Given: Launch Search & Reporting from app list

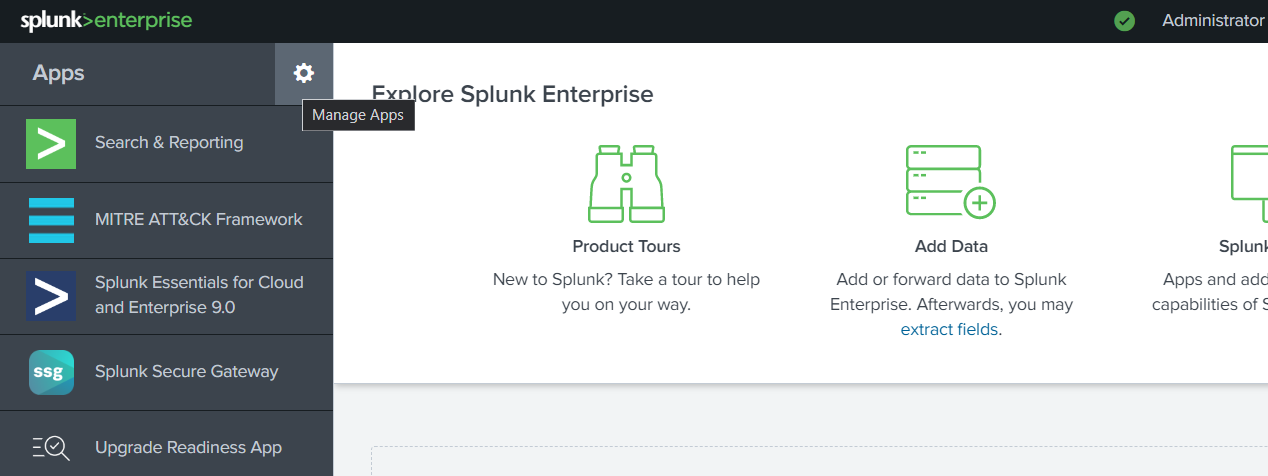Looking at the screenshot, I should pyautogui.click(x=169, y=143).
